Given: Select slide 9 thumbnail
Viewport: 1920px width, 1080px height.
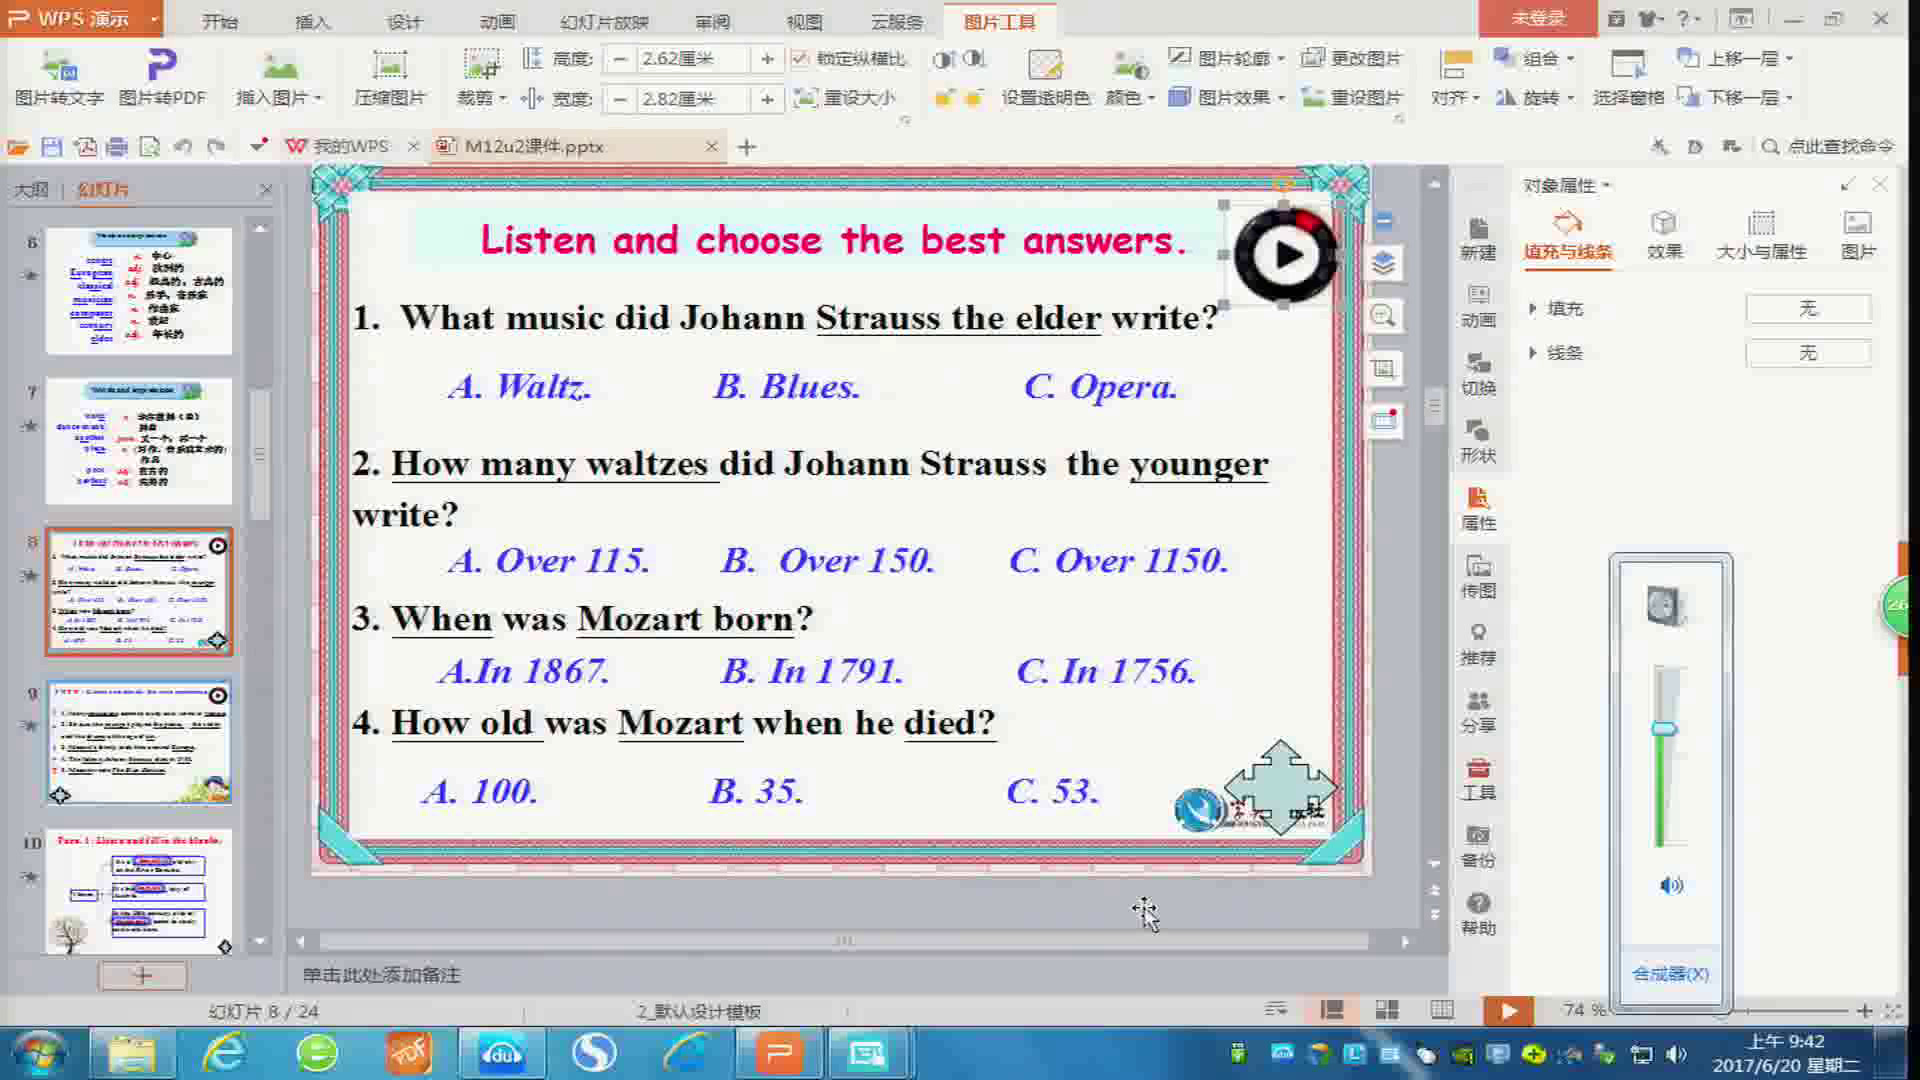Looking at the screenshot, I should [139, 742].
